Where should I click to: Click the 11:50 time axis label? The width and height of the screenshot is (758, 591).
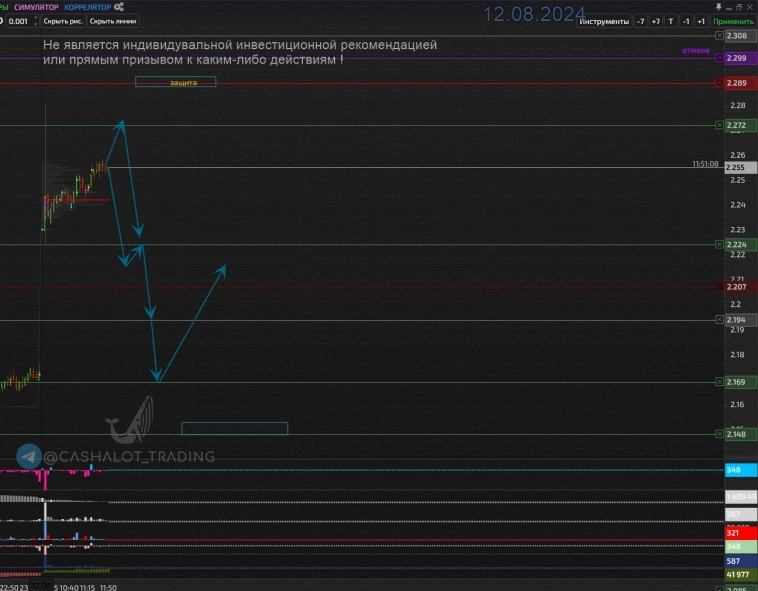[x=108, y=587]
